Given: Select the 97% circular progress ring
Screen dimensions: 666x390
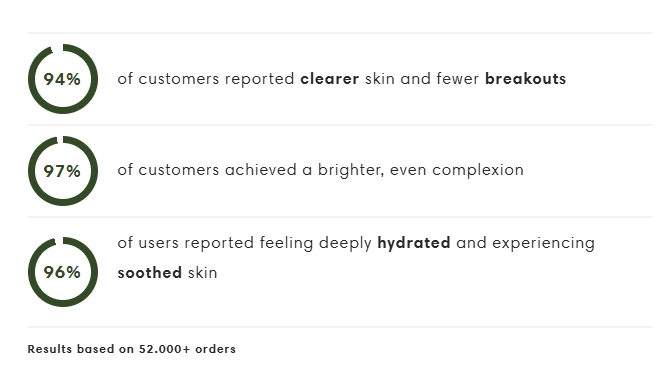Looking at the screenshot, I should [x=63, y=171].
